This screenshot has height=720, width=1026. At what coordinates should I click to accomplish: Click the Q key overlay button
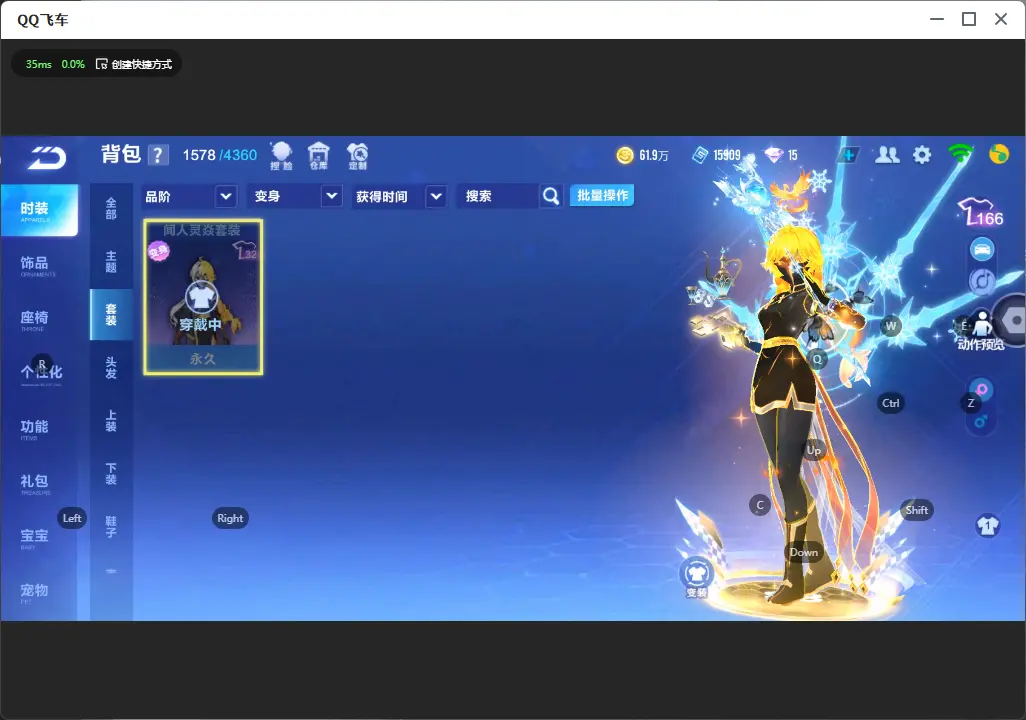(817, 359)
